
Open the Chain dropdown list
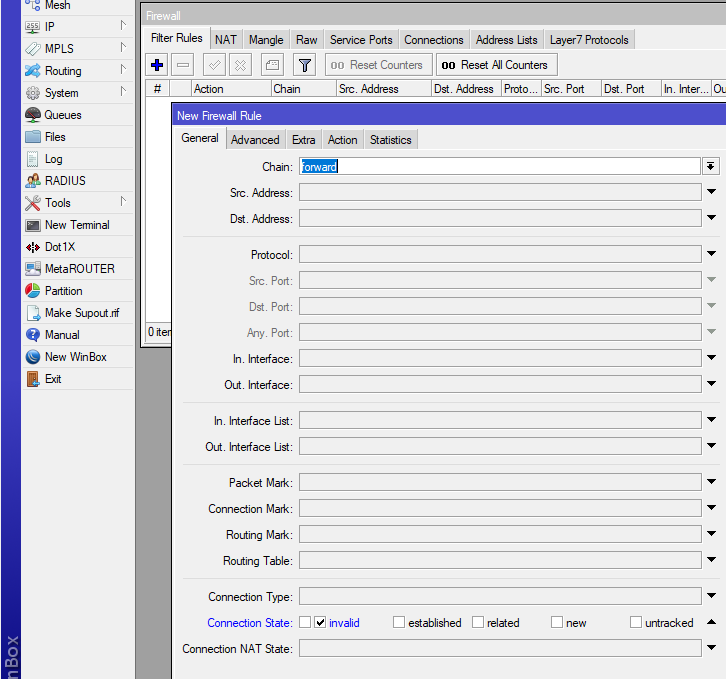711,167
